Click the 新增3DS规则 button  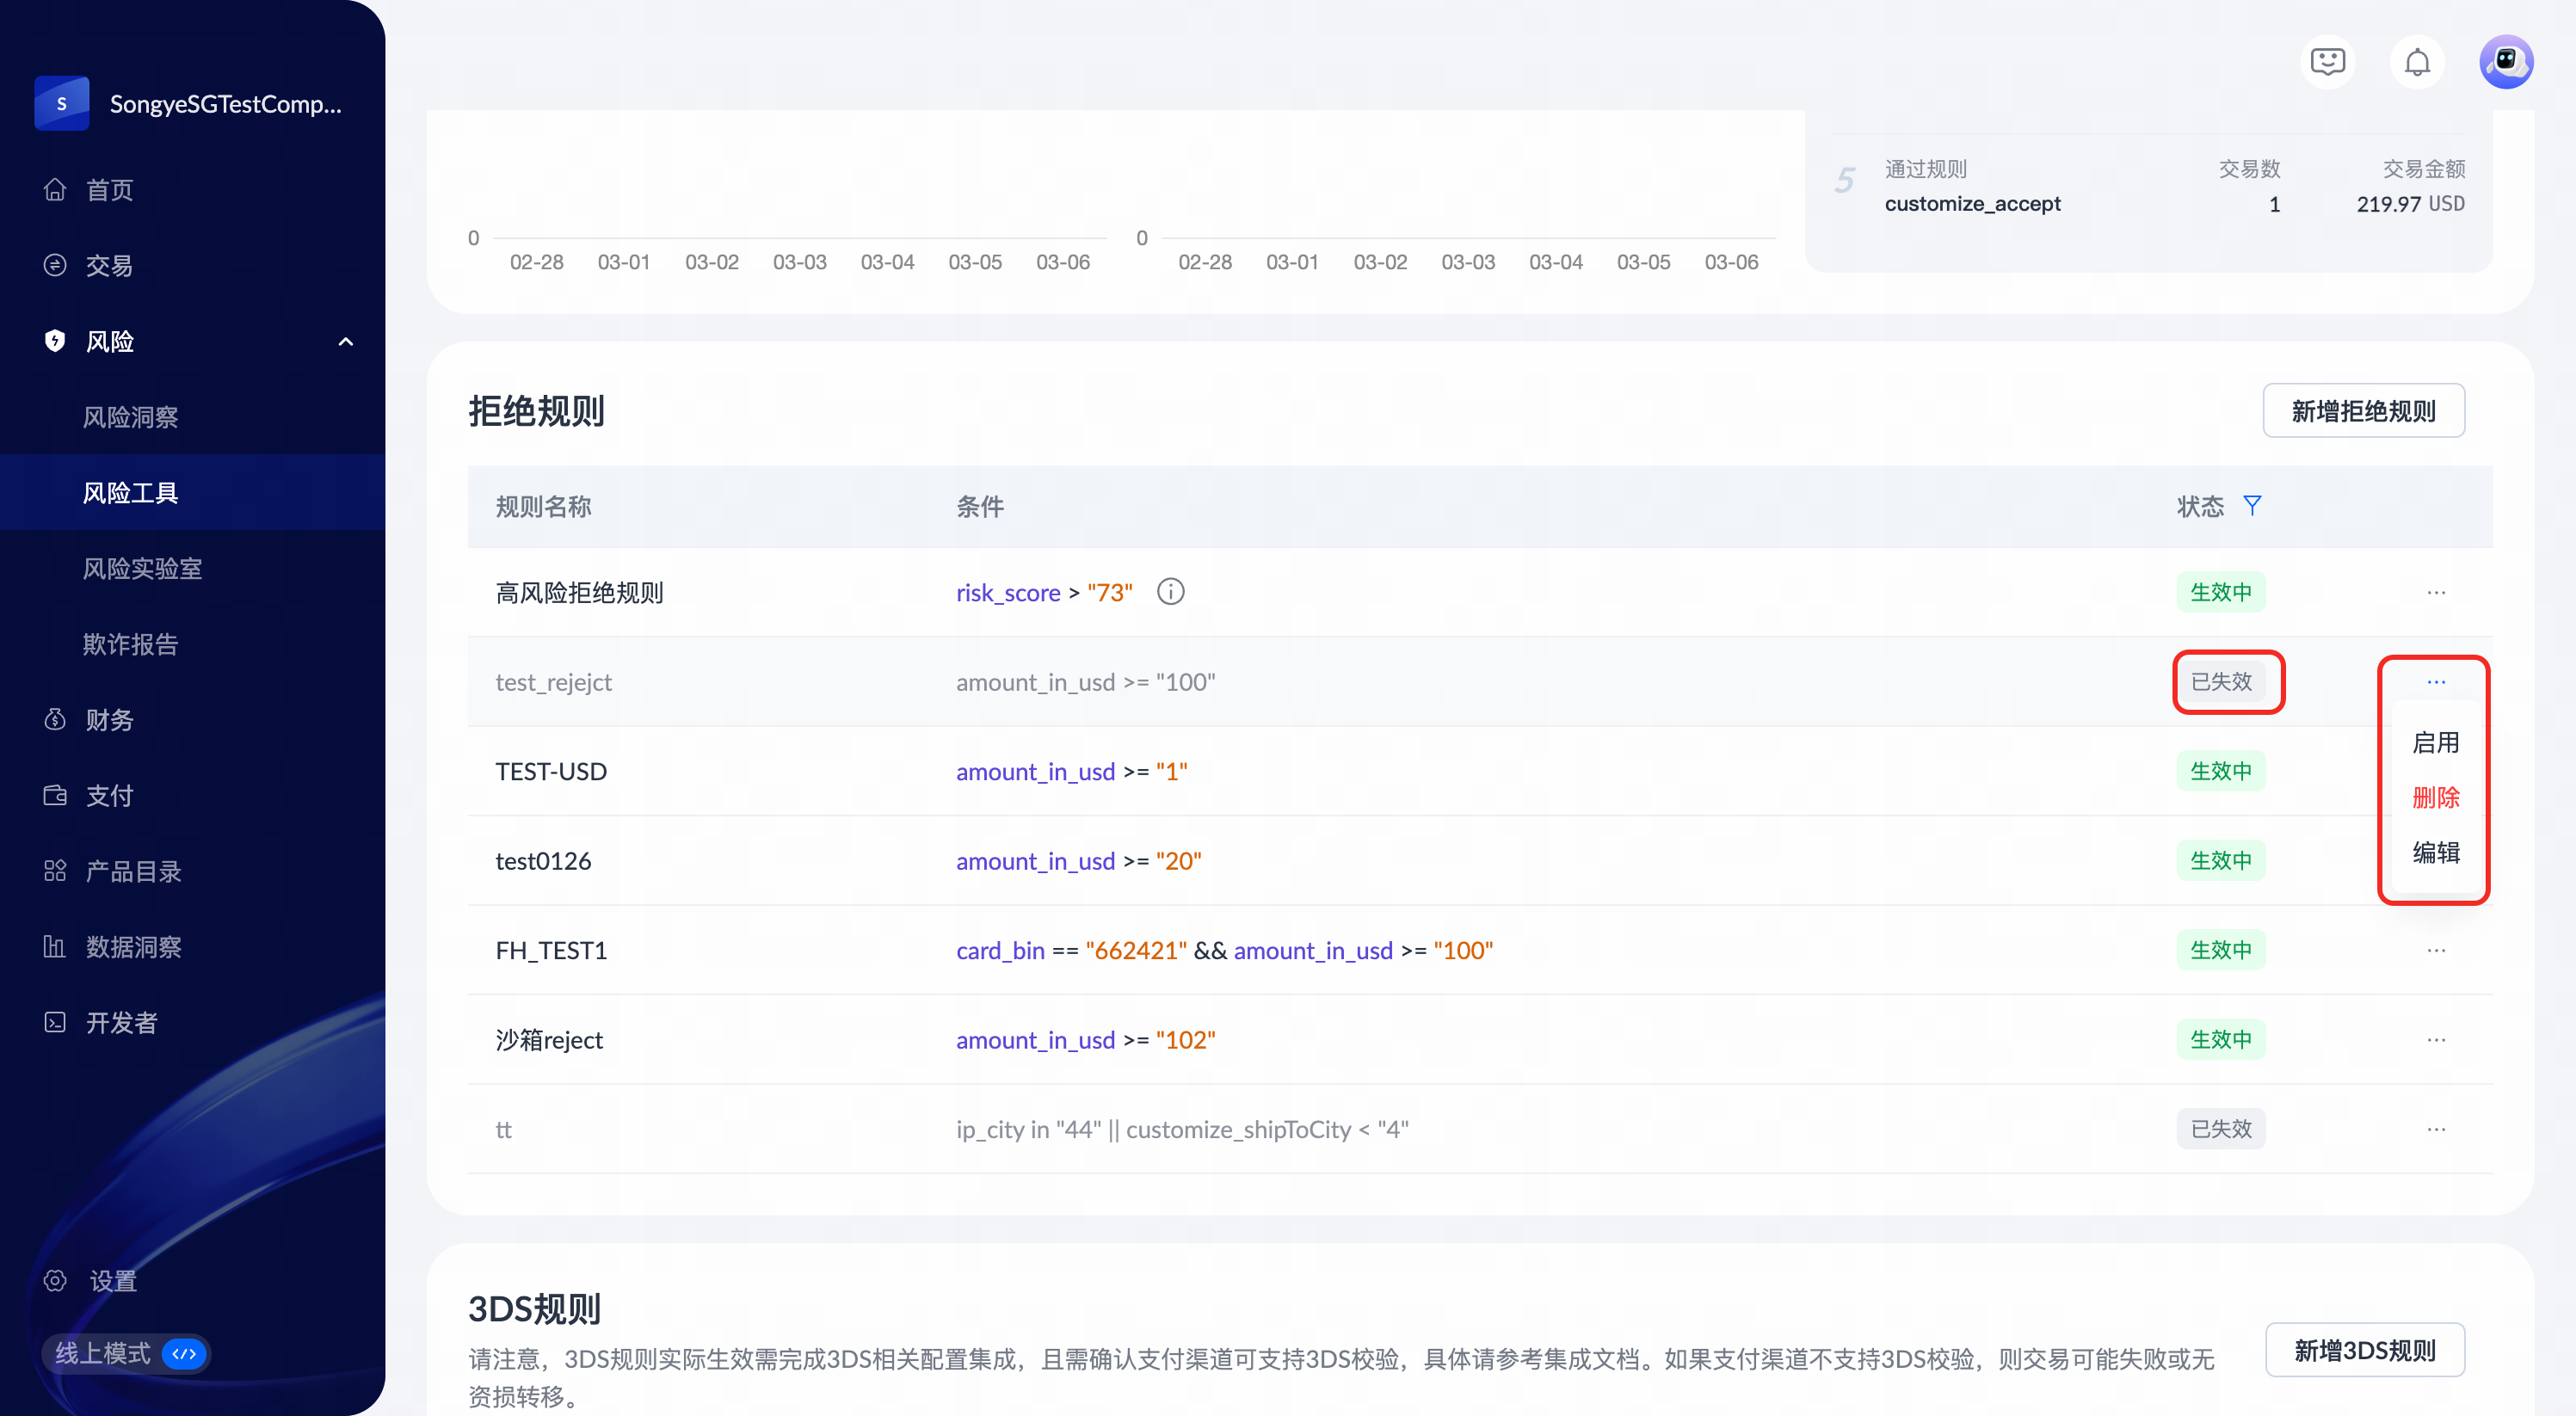(x=2364, y=1351)
